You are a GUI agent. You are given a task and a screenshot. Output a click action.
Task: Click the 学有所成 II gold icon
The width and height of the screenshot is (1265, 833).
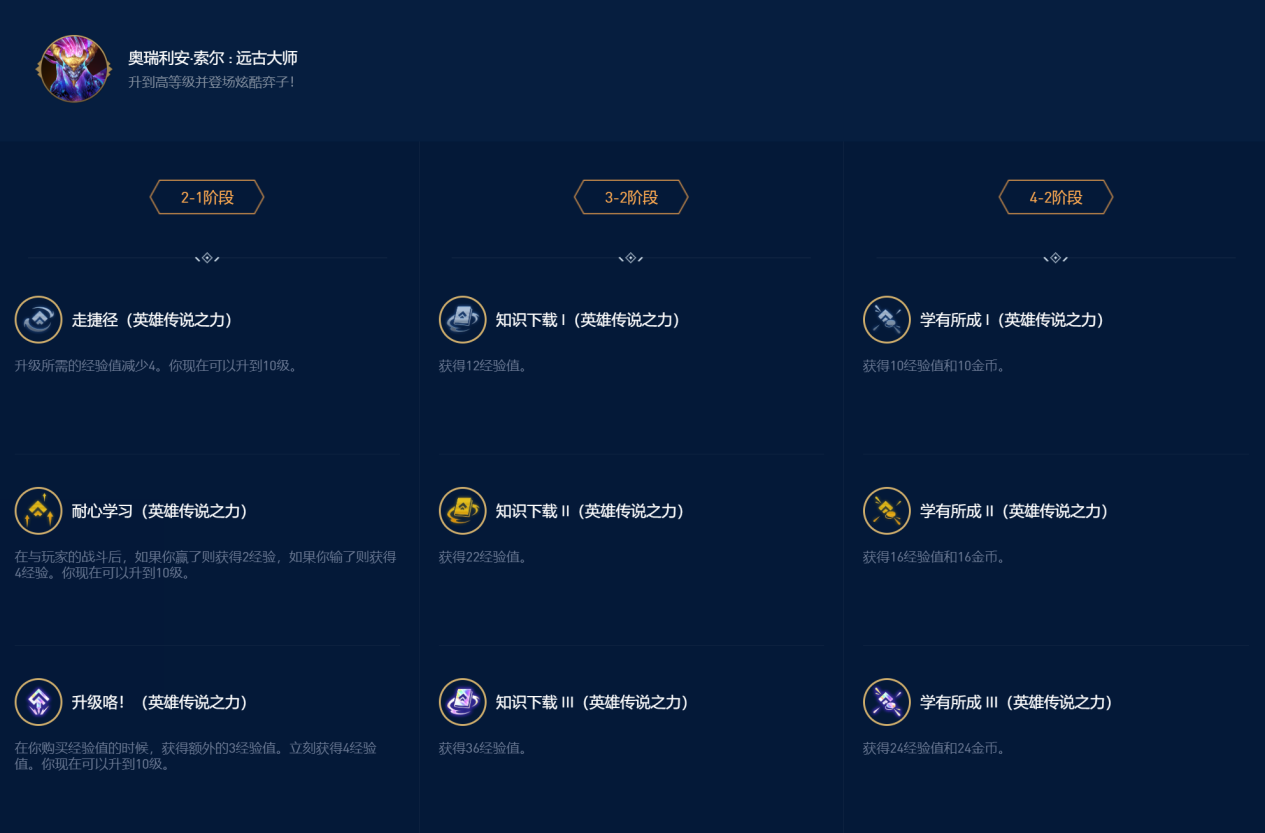pyautogui.click(x=887, y=511)
